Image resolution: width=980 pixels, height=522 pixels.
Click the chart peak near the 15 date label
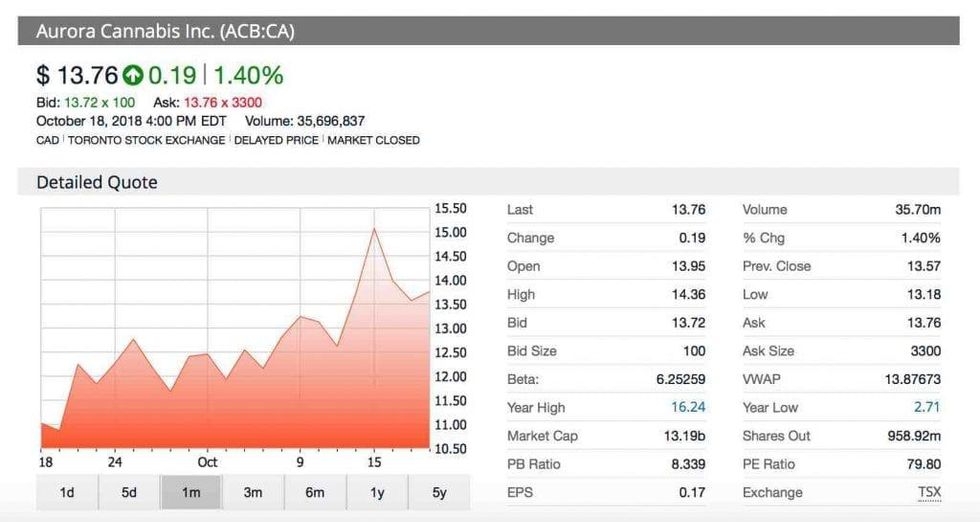(x=374, y=229)
